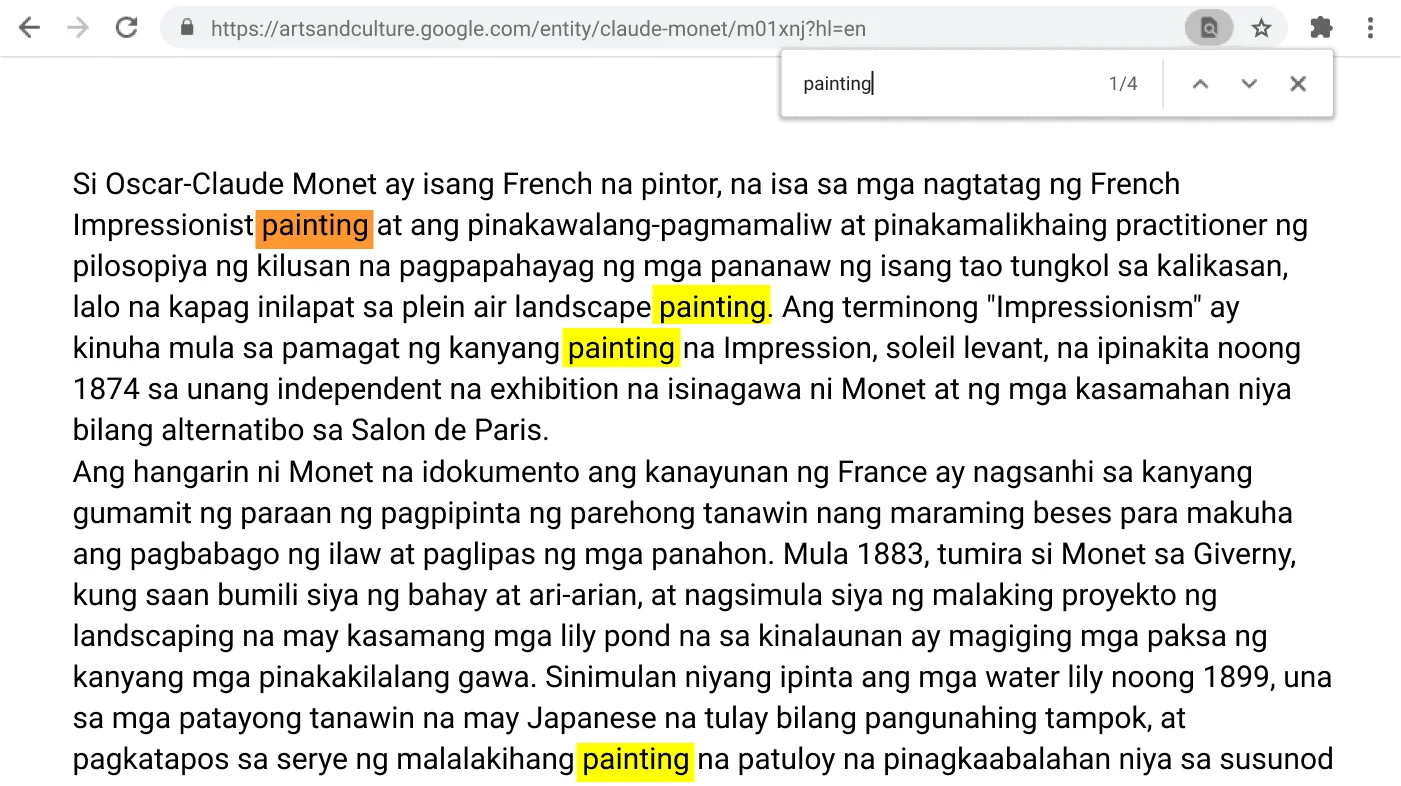Click the back navigation arrow
The width and height of the screenshot is (1401, 786).
29,27
